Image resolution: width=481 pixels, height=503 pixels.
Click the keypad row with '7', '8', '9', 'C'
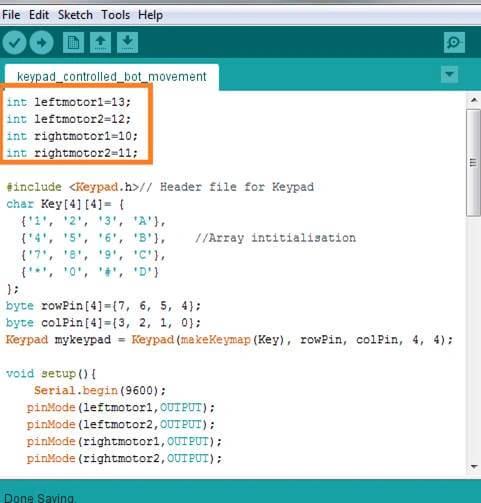(93, 255)
